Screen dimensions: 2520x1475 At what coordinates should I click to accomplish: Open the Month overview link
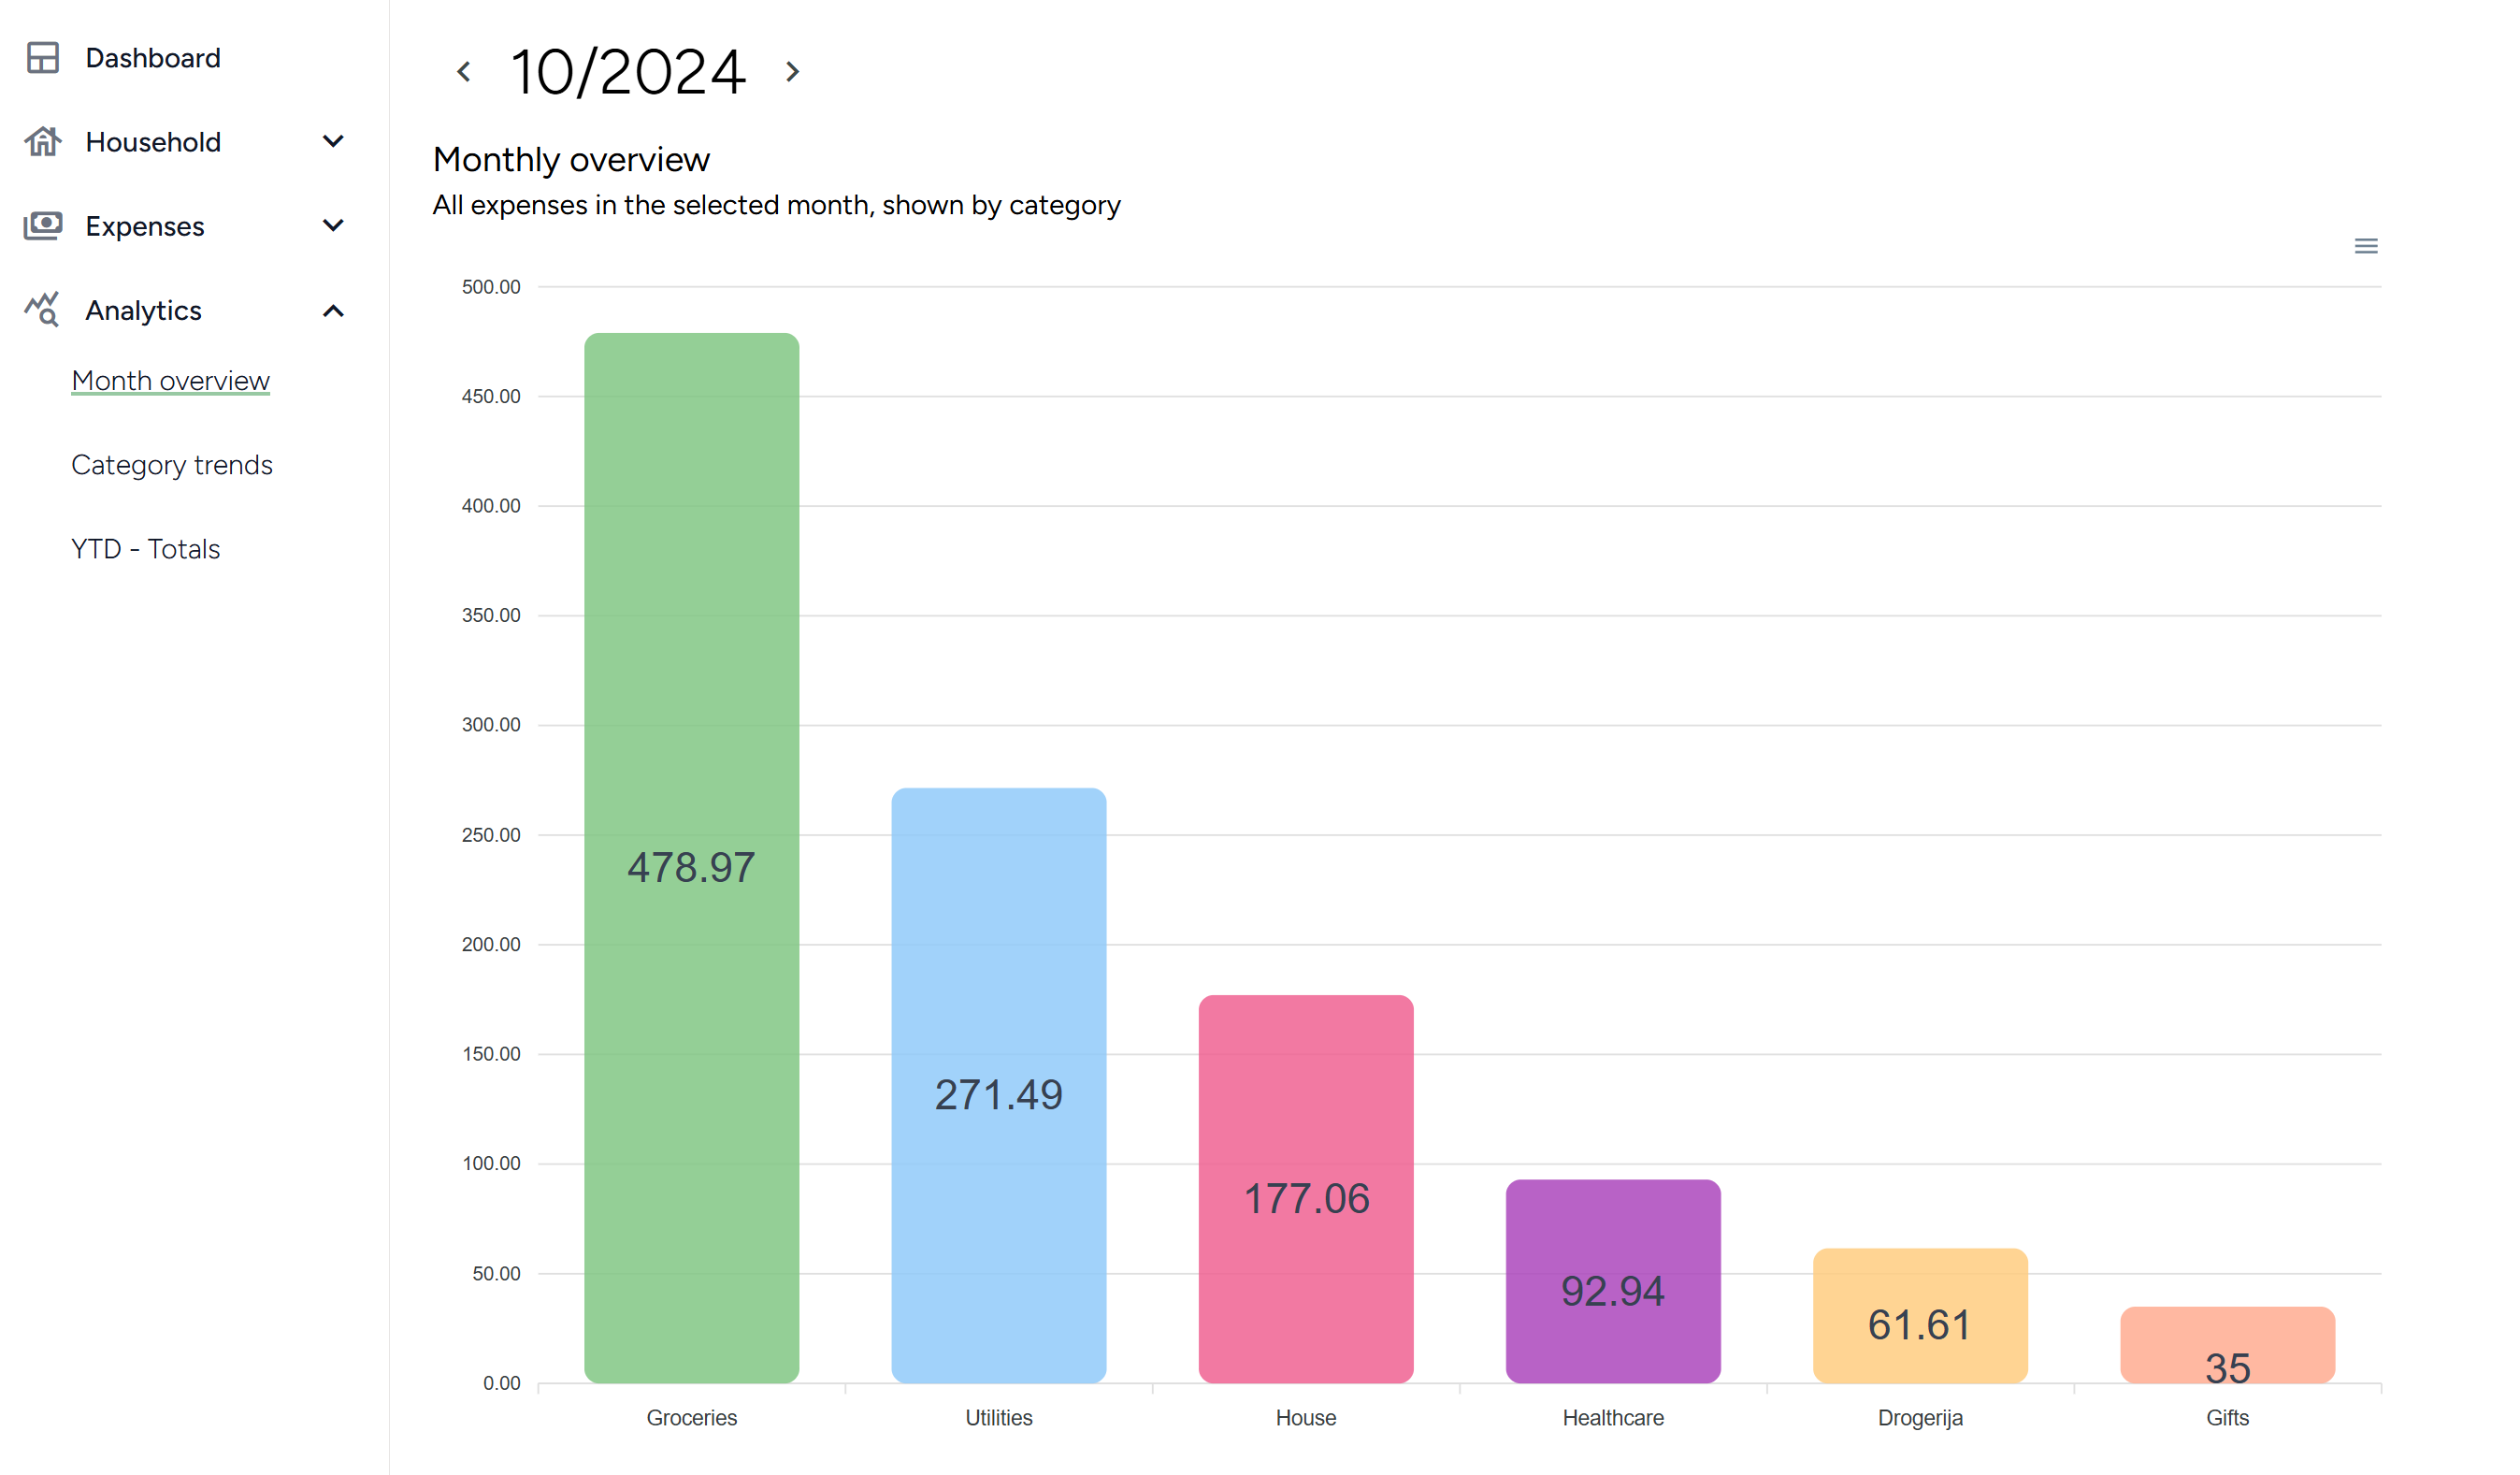170,381
